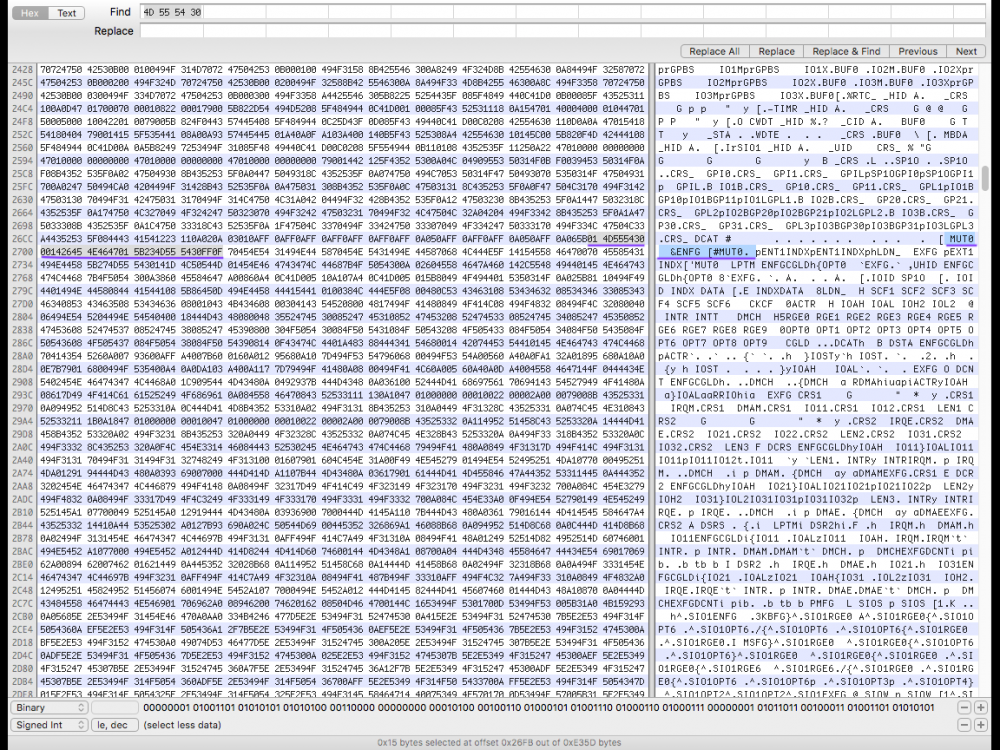Switch to Hex search mode
1000x750 pixels.
[x=30, y=13]
